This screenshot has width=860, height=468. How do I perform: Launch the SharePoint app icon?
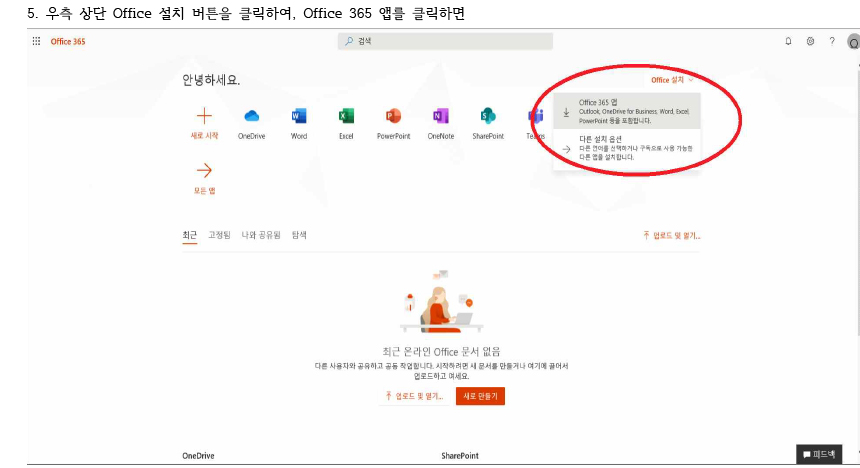click(x=488, y=116)
